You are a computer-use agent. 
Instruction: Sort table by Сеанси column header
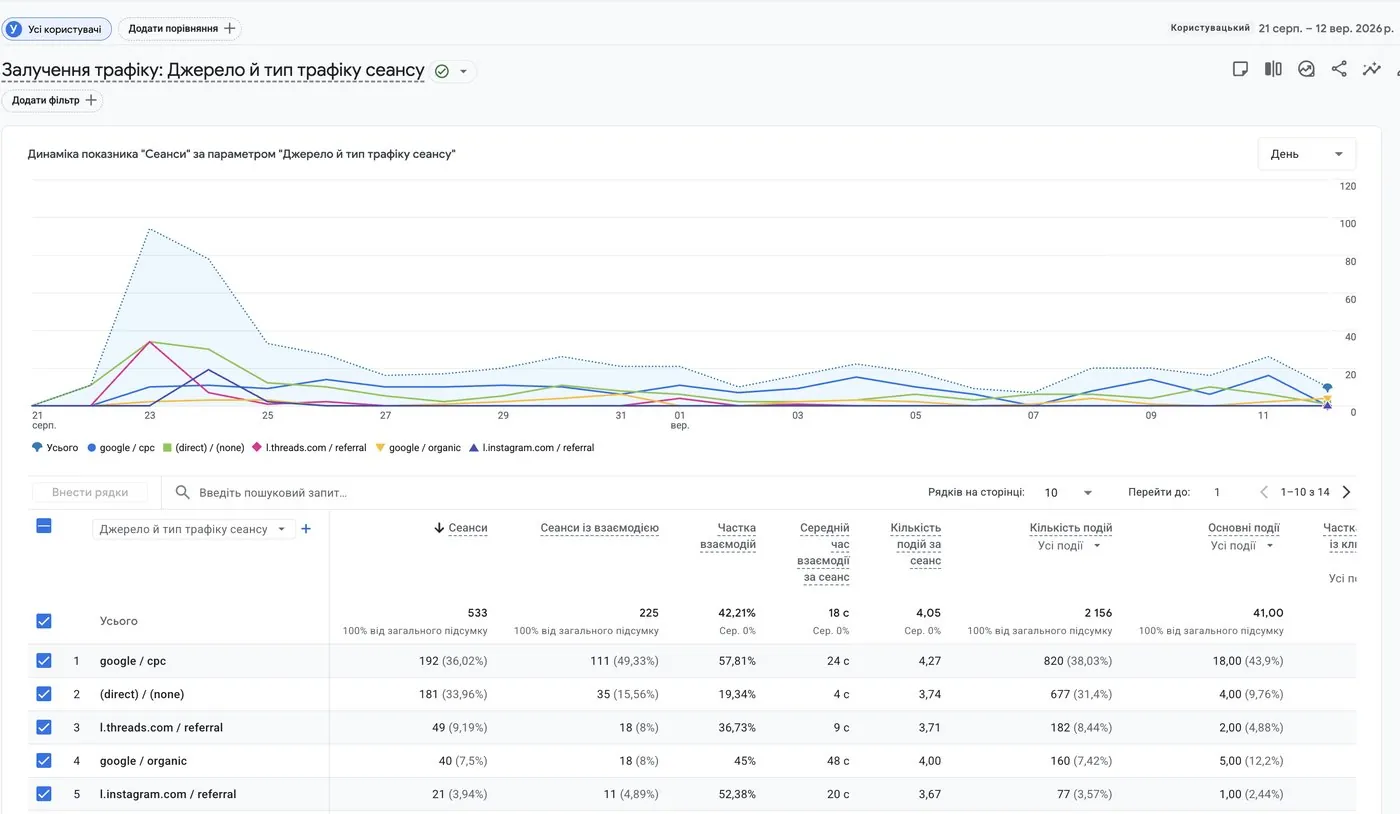[x=468, y=528]
